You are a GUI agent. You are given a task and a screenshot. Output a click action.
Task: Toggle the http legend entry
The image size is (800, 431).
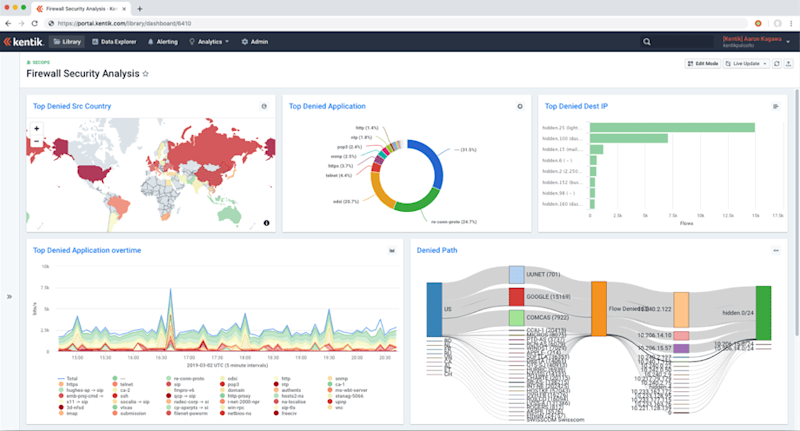(x=282, y=378)
